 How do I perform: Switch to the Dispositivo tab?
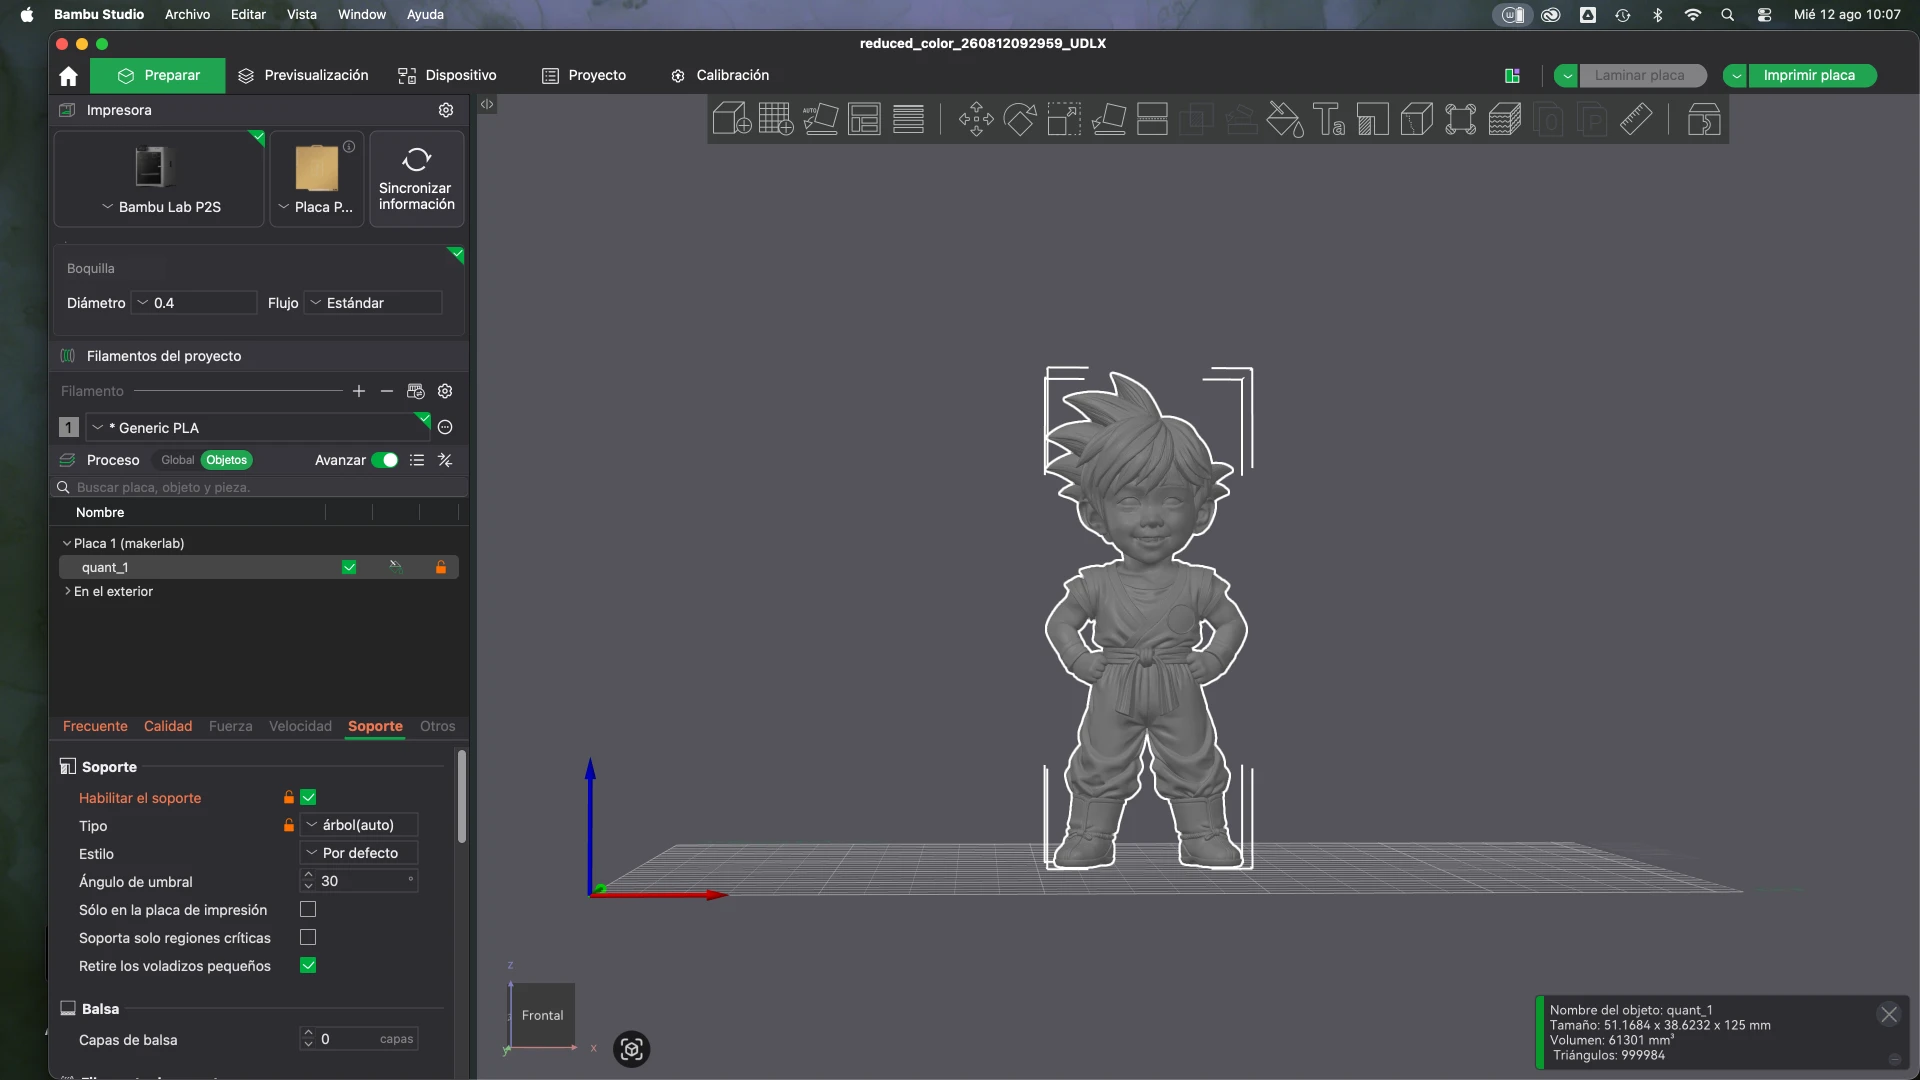point(447,76)
